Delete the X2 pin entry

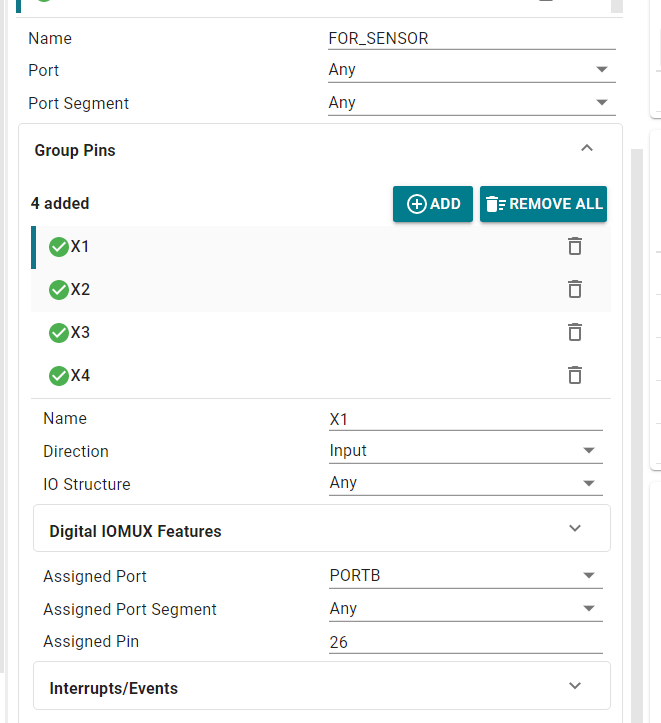coord(574,290)
